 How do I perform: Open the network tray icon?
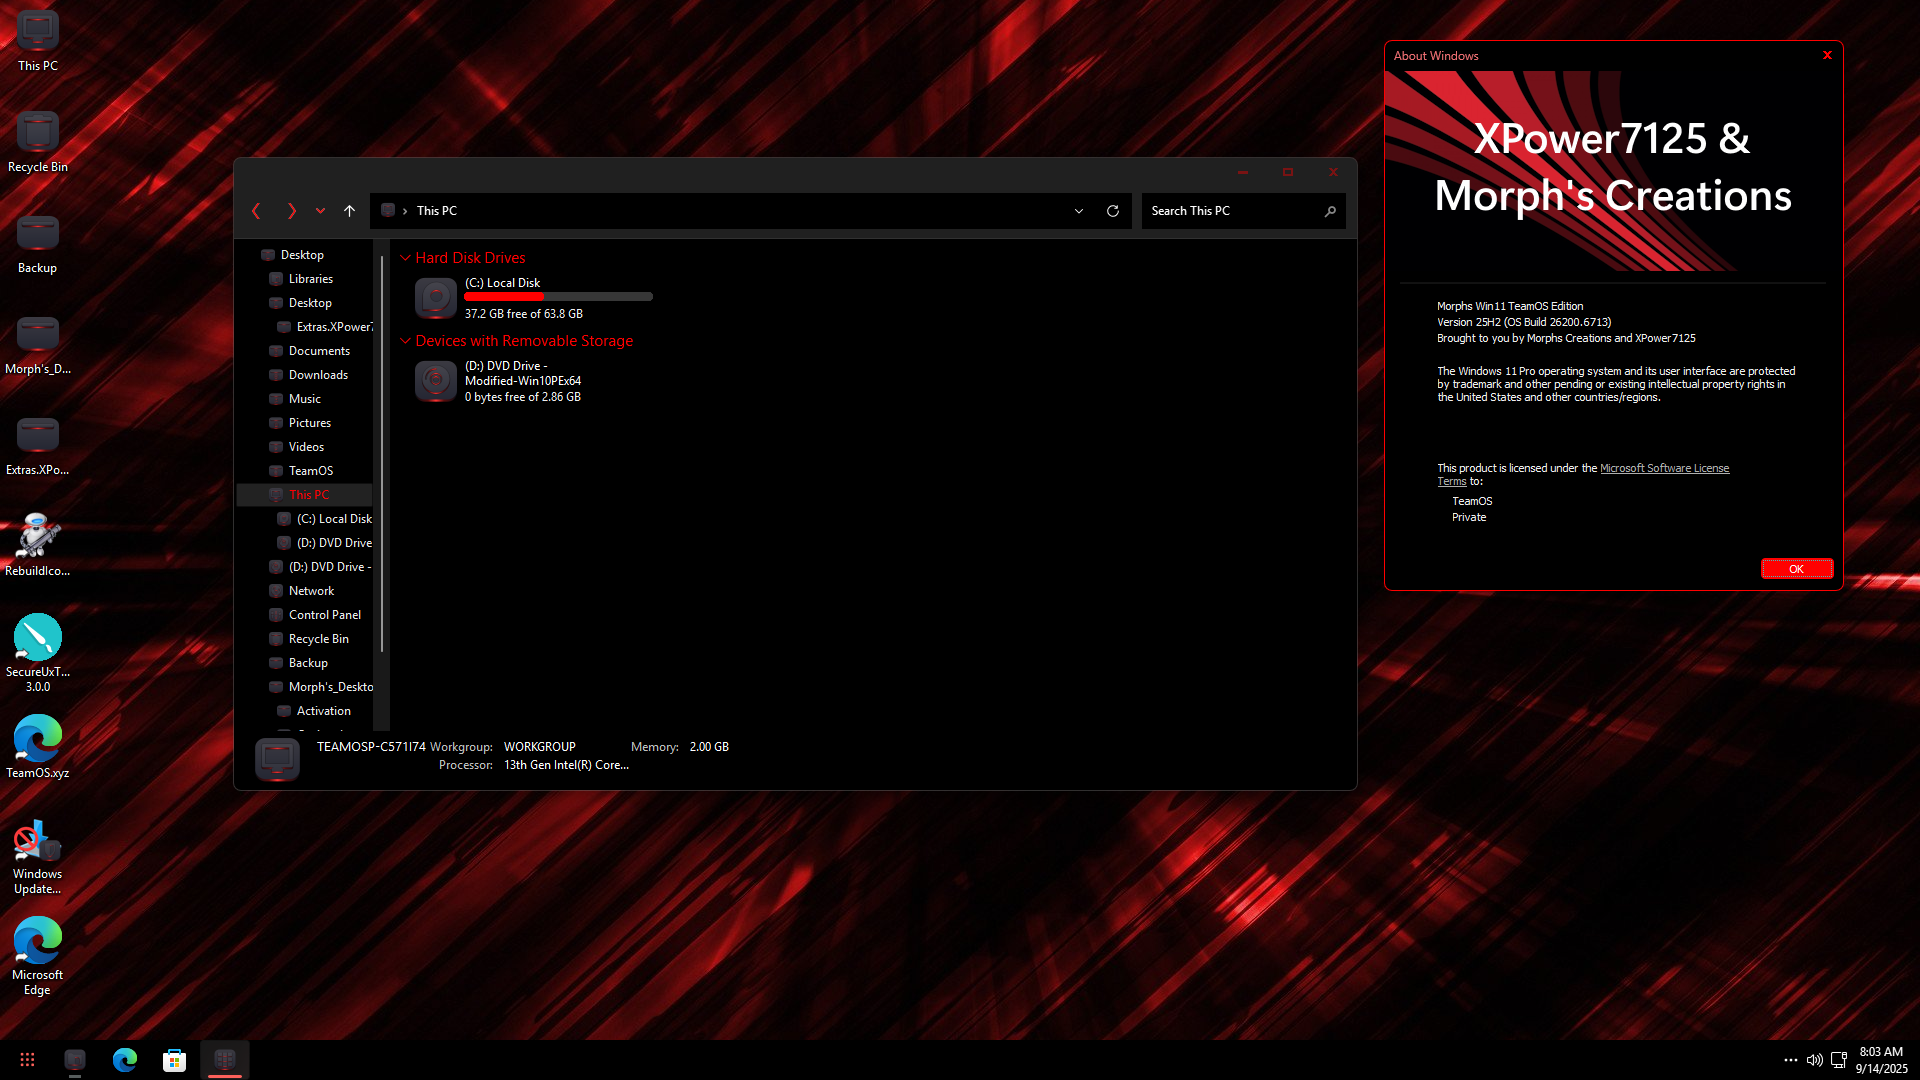pos(1838,1060)
